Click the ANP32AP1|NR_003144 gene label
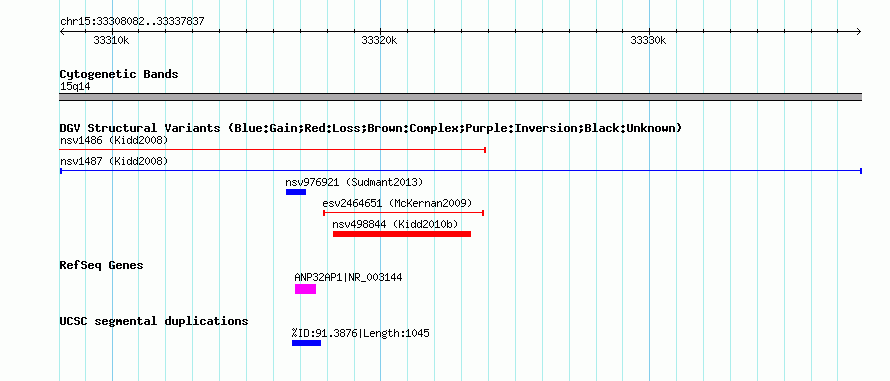The height and width of the screenshot is (381, 890). pyautogui.click(x=349, y=277)
